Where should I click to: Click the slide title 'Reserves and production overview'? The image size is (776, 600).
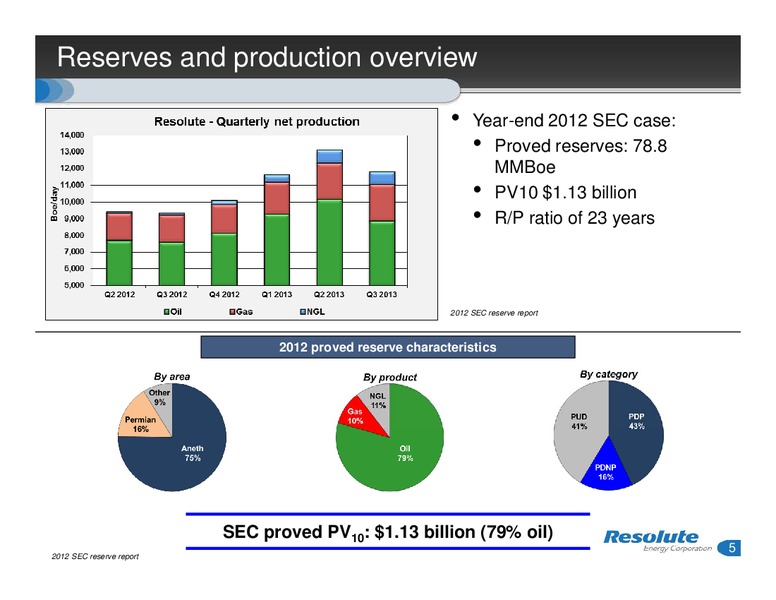coord(266,57)
